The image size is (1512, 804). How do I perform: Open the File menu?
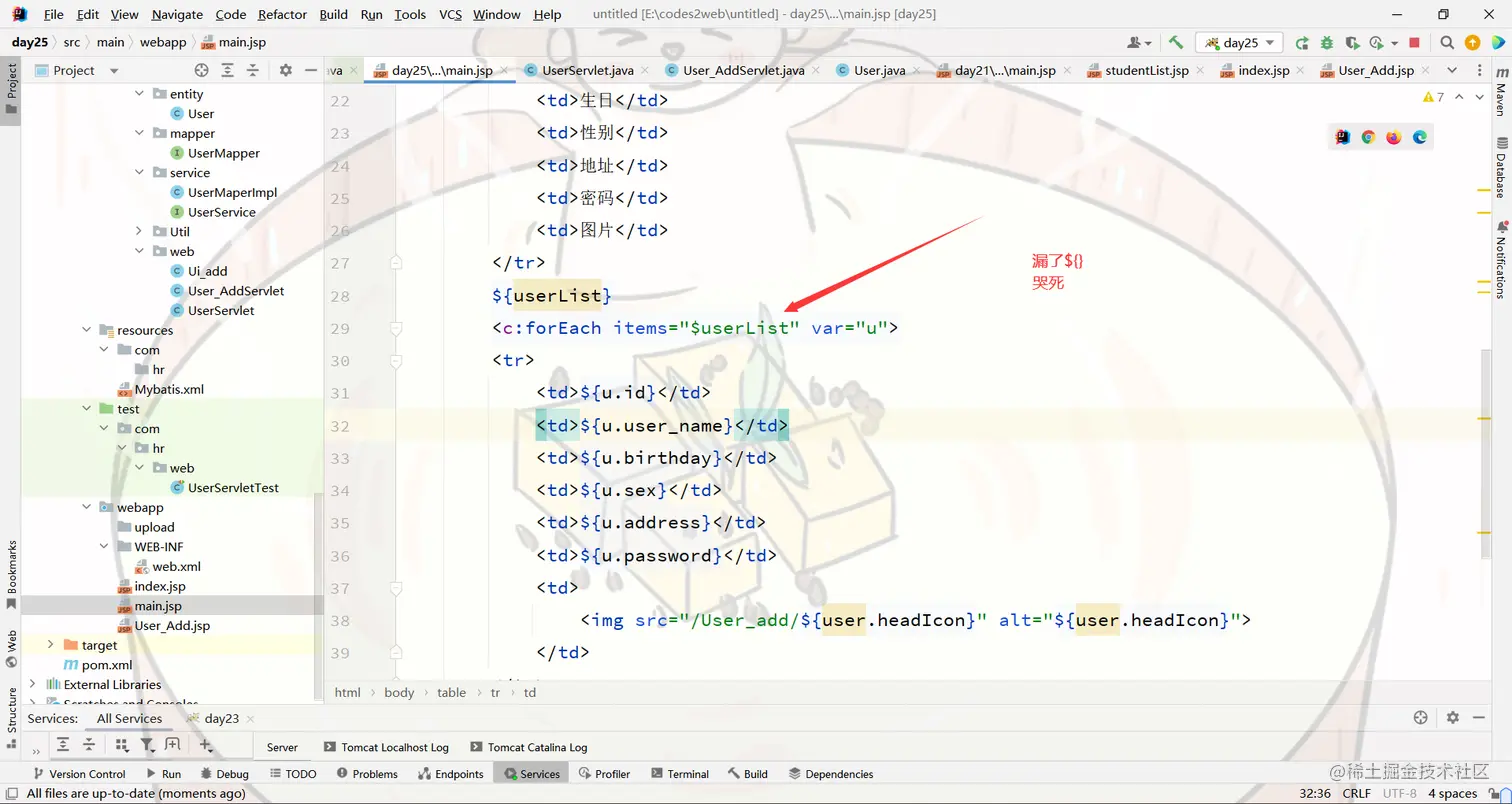point(54,15)
